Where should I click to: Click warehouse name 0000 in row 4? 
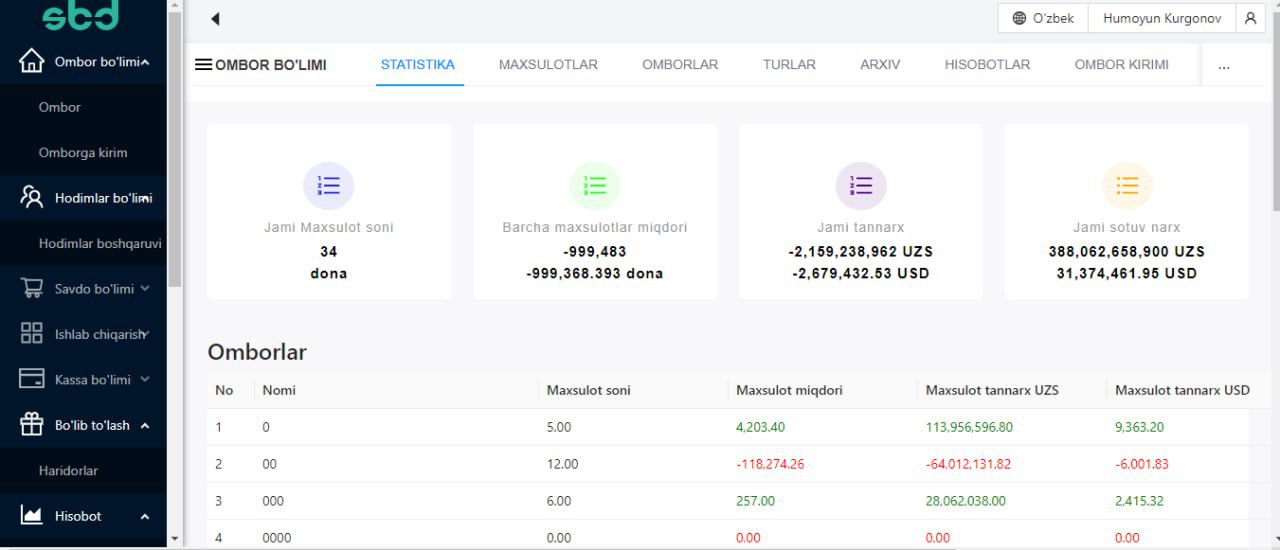pyautogui.click(x=277, y=538)
